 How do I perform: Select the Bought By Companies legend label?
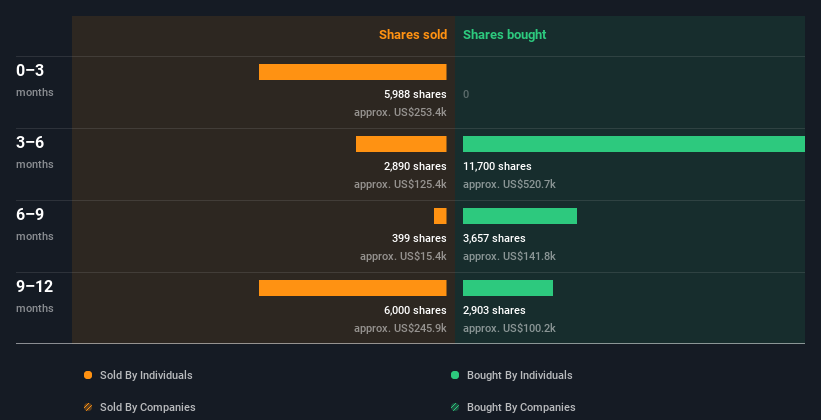[521, 407]
